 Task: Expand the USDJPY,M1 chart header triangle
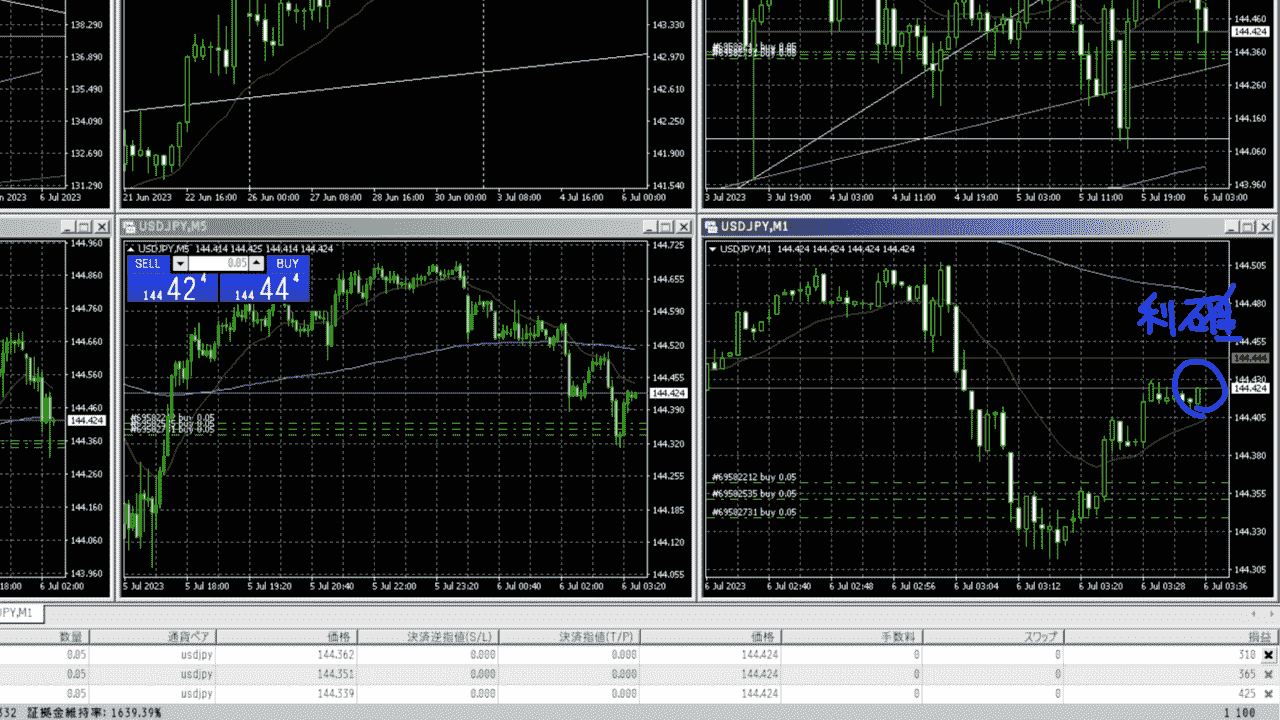click(712, 248)
